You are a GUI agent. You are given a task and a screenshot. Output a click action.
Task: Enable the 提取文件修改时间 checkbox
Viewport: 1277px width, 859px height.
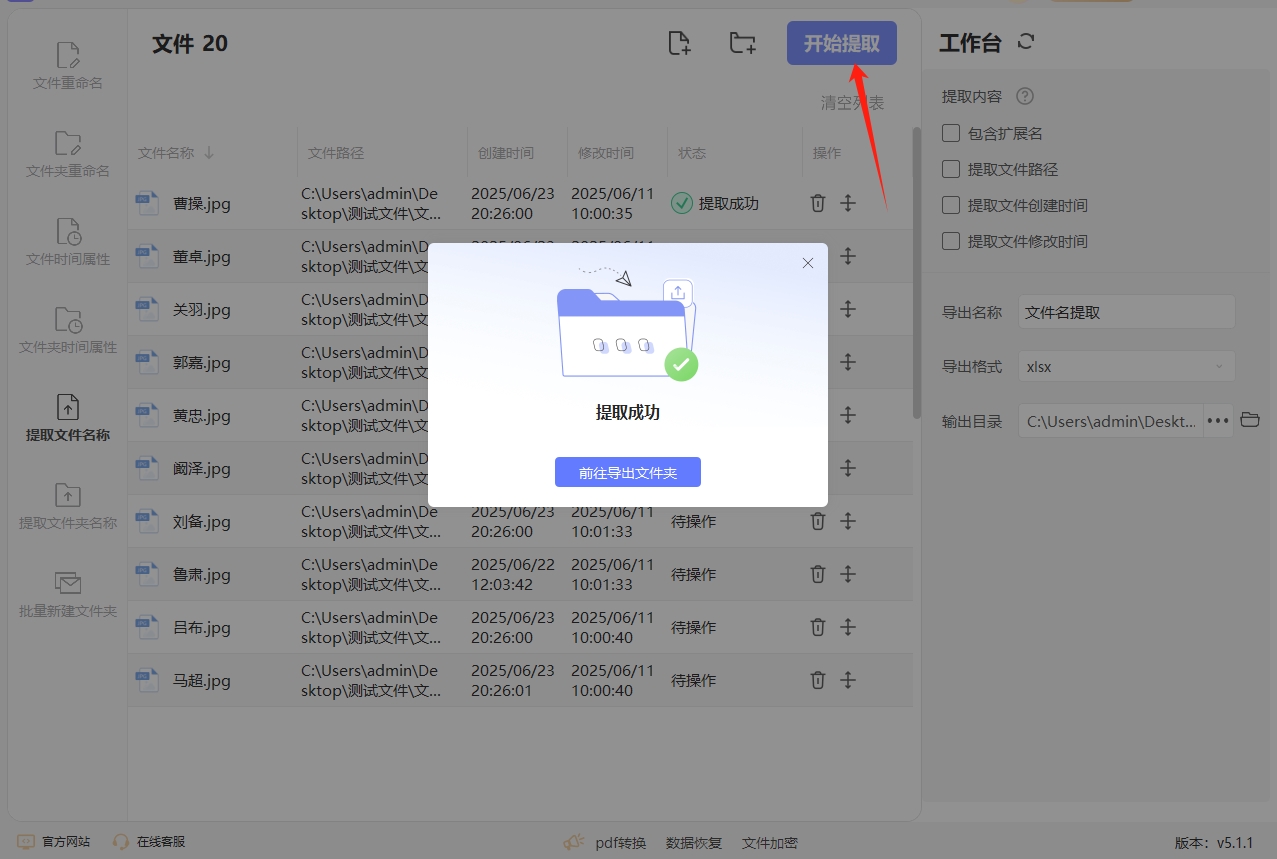click(951, 241)
